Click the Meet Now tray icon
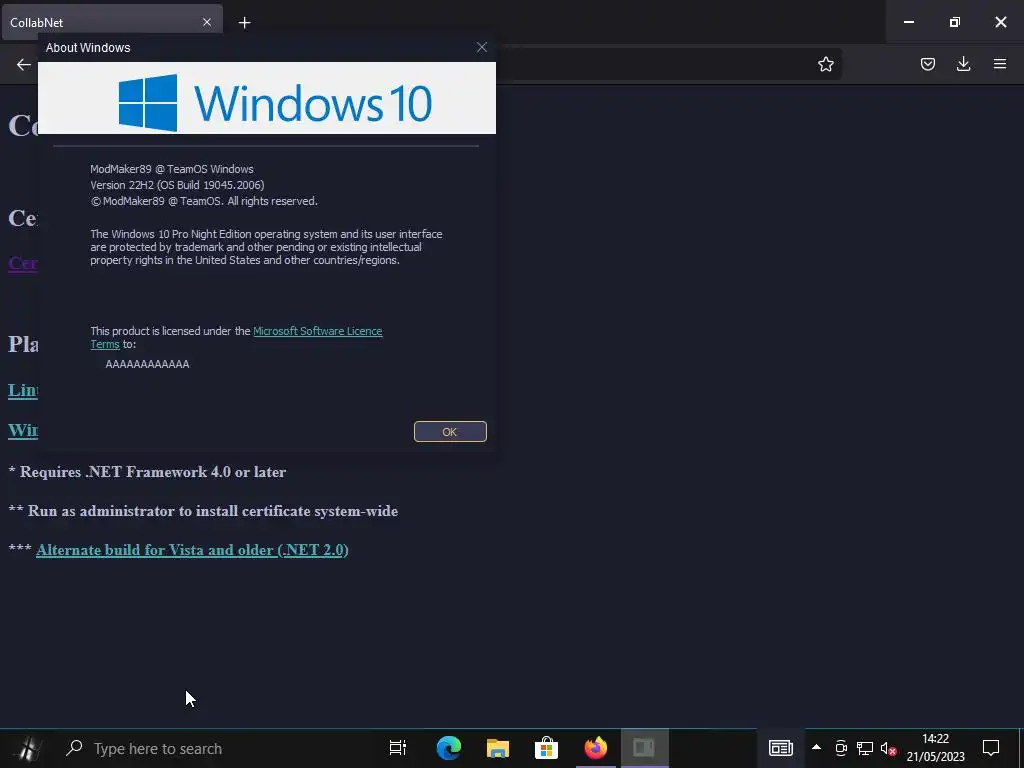The width and height of the screenshot is (1024, 768). click(841, 748)
